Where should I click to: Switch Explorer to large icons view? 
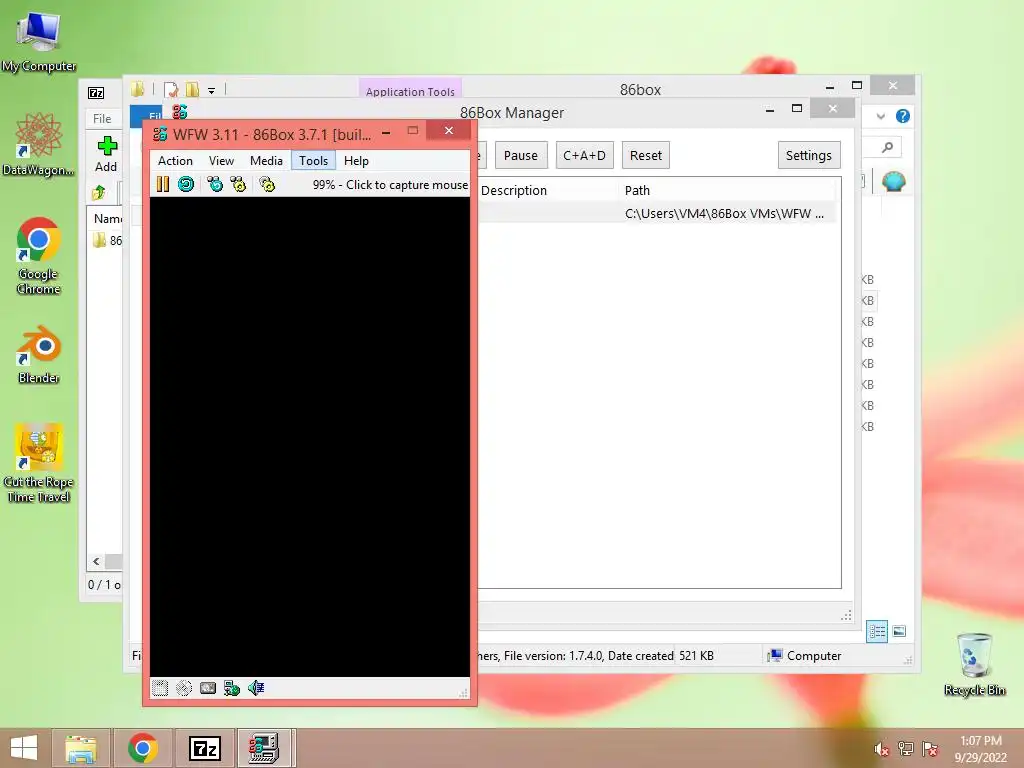click(x=899, y=631)
